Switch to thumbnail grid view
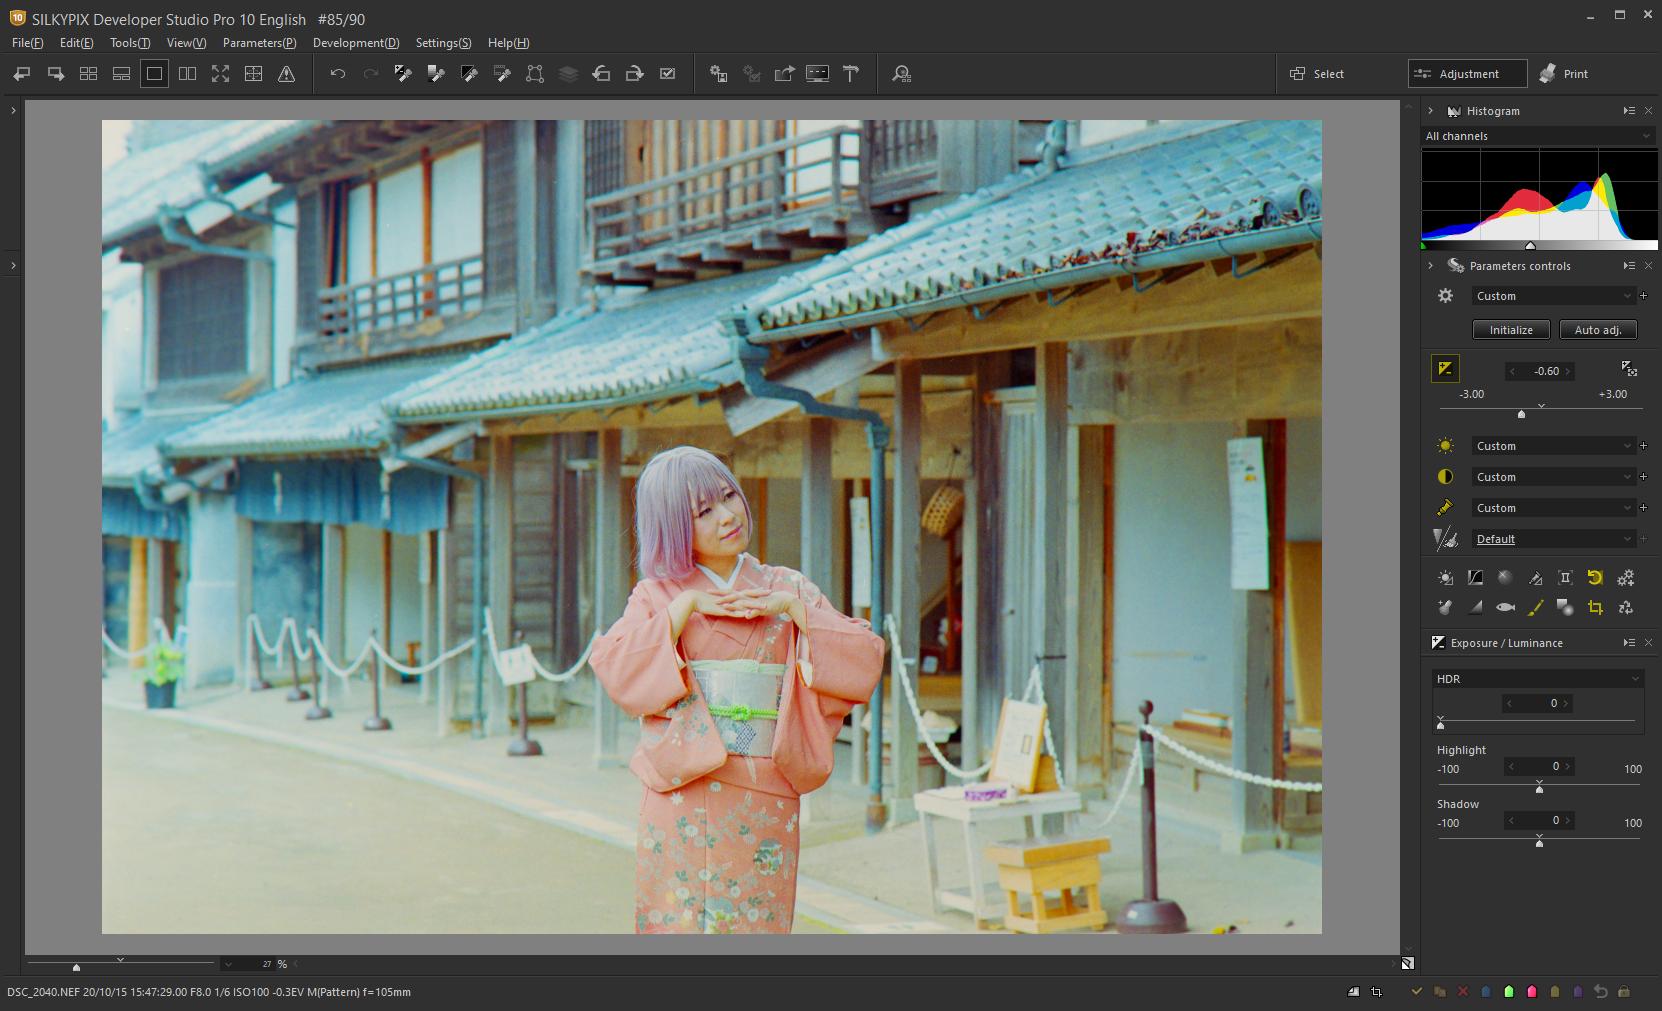1662x1011 pixels. point(89,74)
